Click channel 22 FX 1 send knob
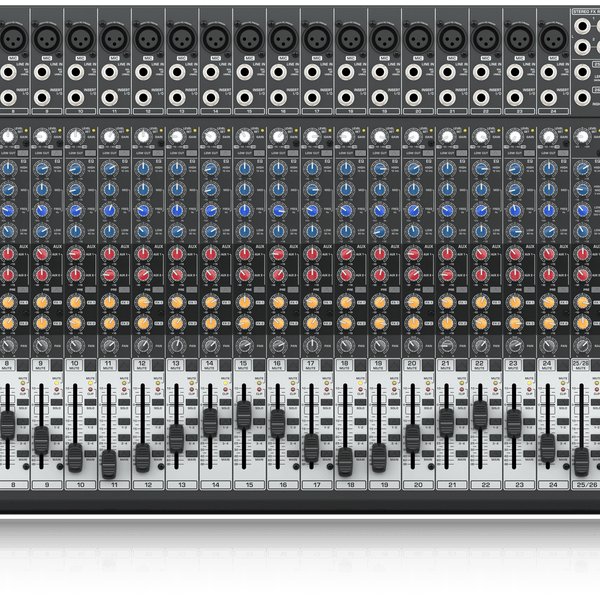Image resolution: width=600 pixels, height=600 pixels. [x=481, y=302]
